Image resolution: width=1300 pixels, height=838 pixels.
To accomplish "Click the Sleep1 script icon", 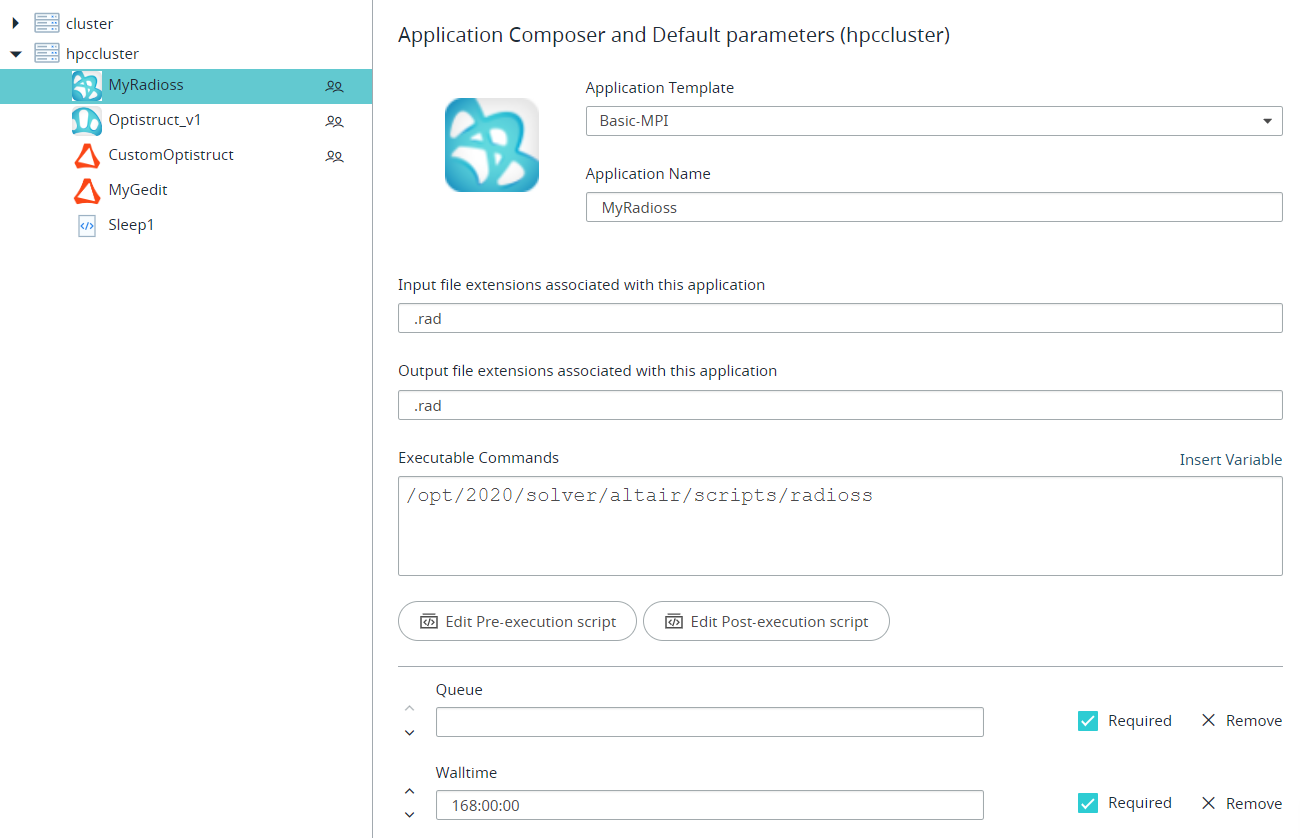I will click(87, 226).
